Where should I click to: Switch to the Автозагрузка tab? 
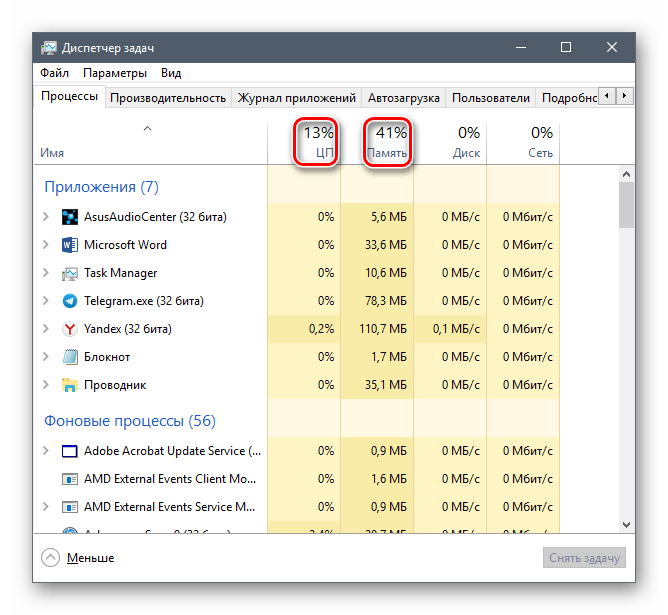[x=403, y=98]
